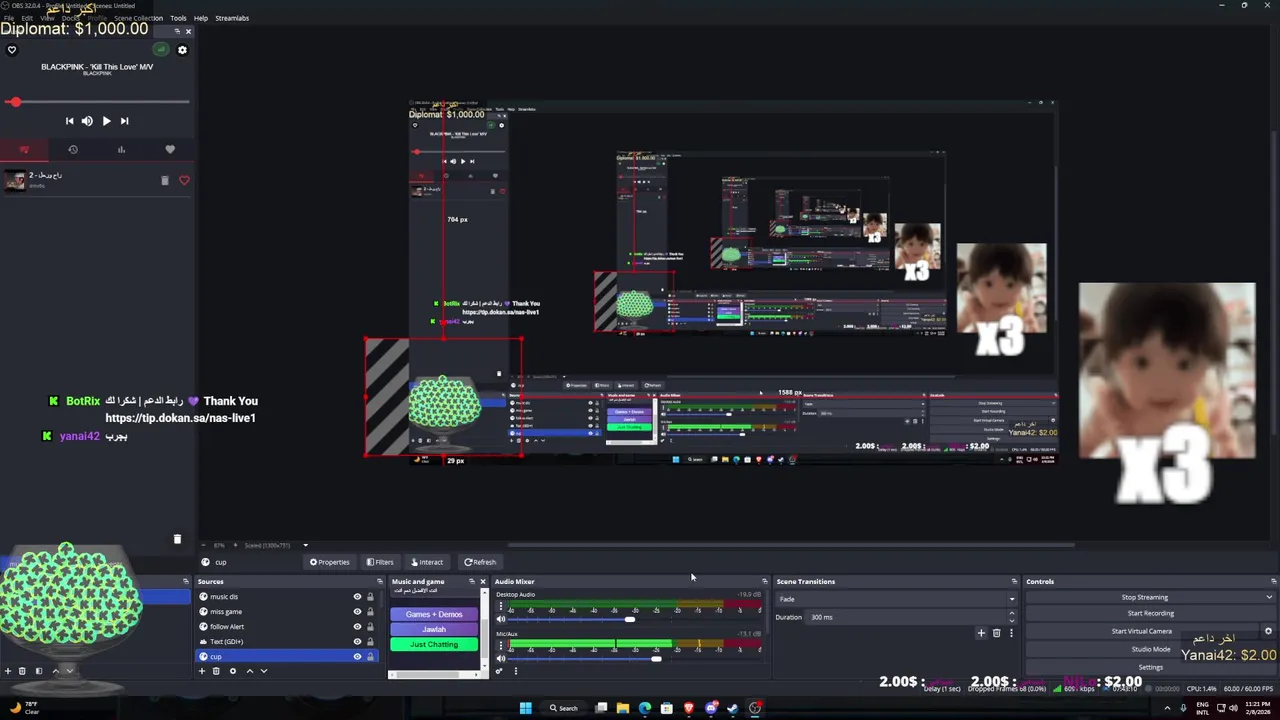This screenshot has height=720, width=1280.
Task: Mute the music player volume icon
Action: coord(87,121)
